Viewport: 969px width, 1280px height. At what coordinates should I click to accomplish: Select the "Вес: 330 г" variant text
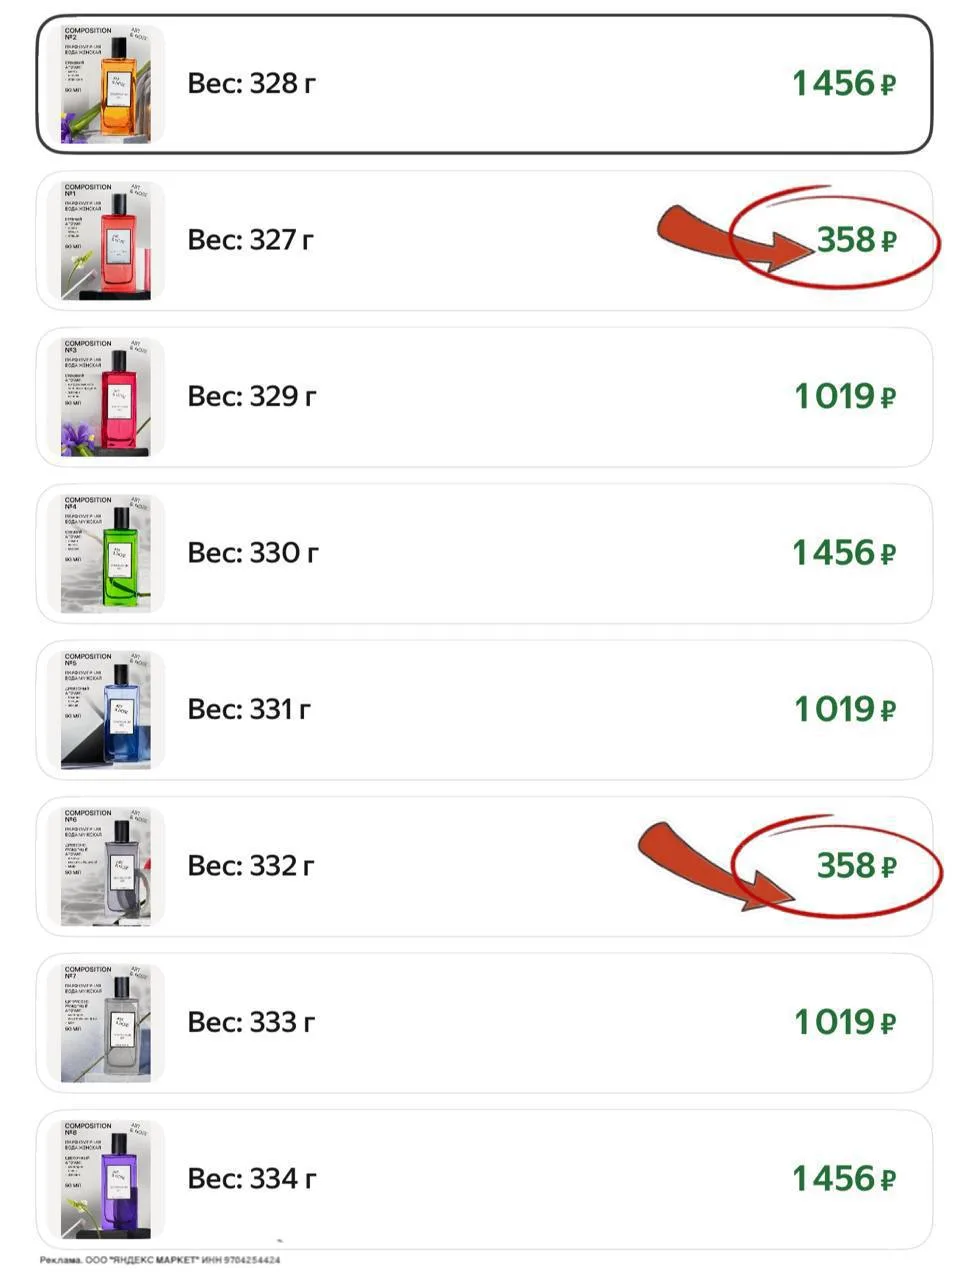[x=253, y=553]
